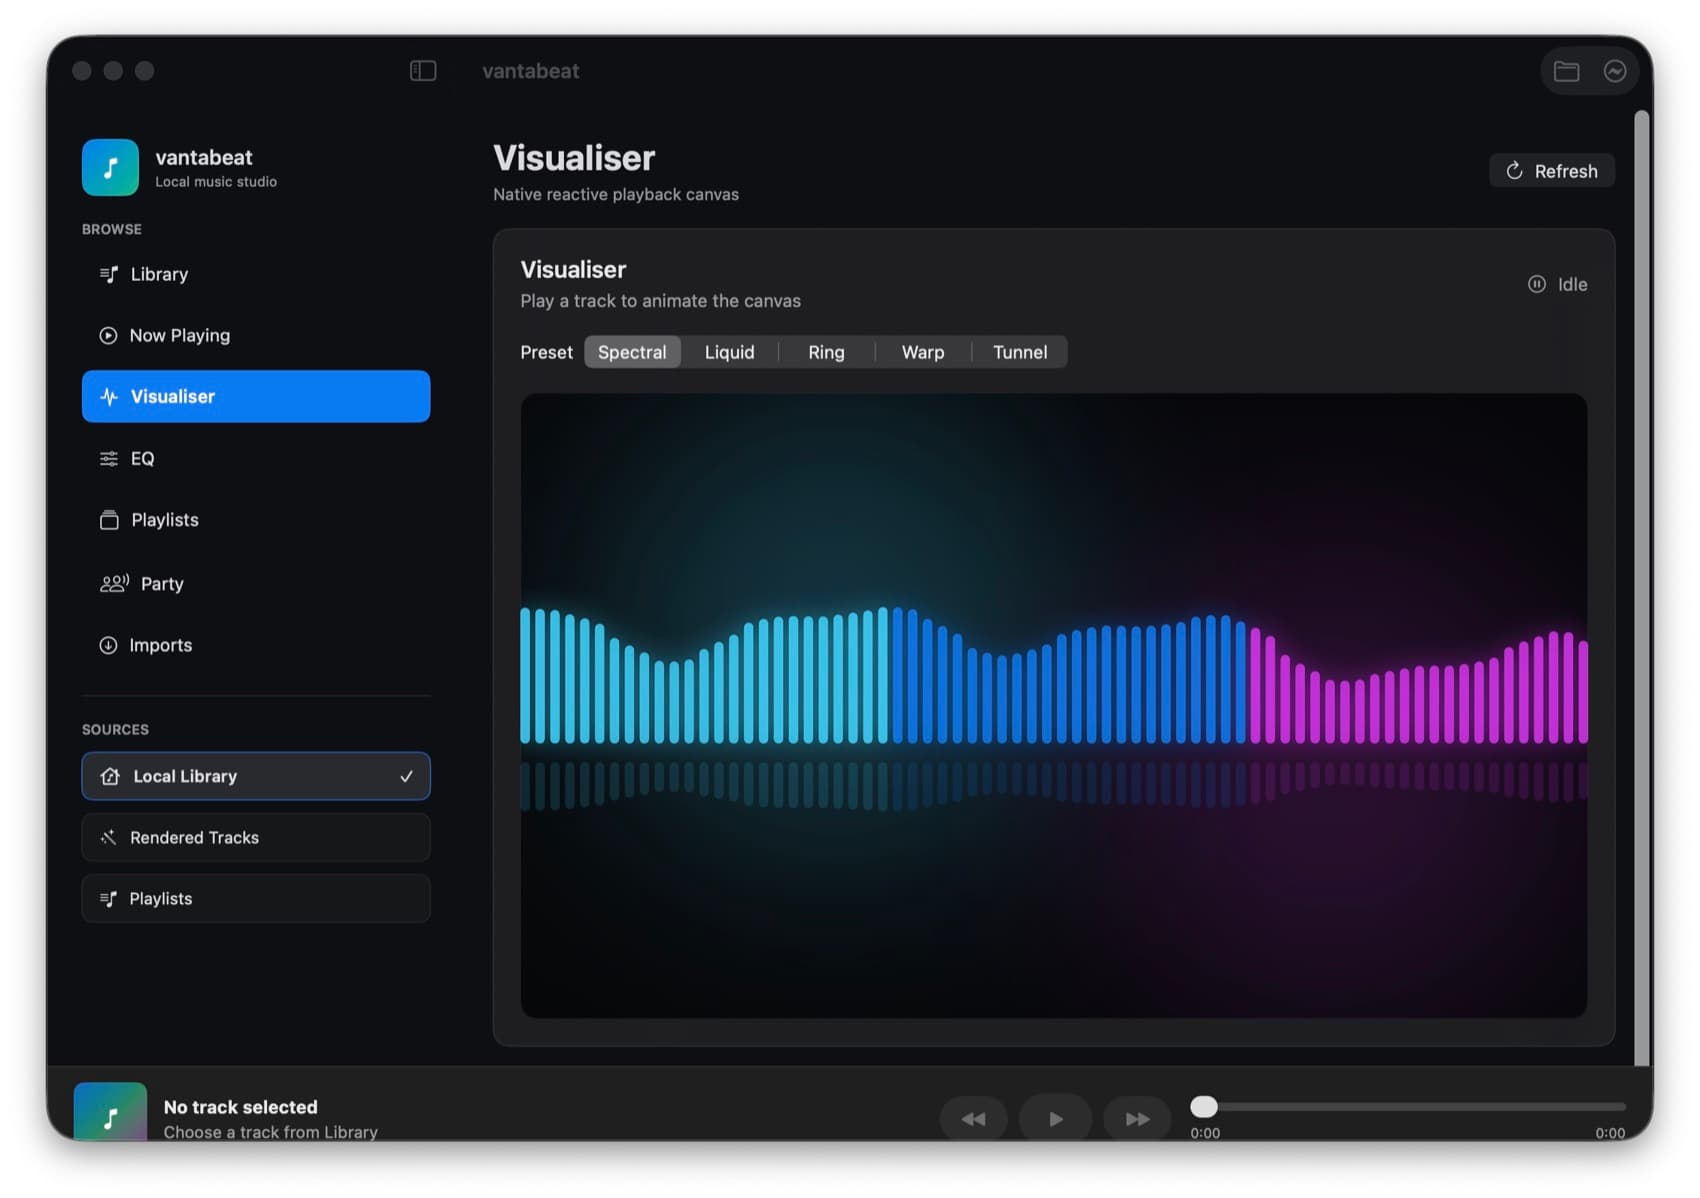Open the folder icon in title bar
The image size is (1700, 1198).
(1566, 71)
